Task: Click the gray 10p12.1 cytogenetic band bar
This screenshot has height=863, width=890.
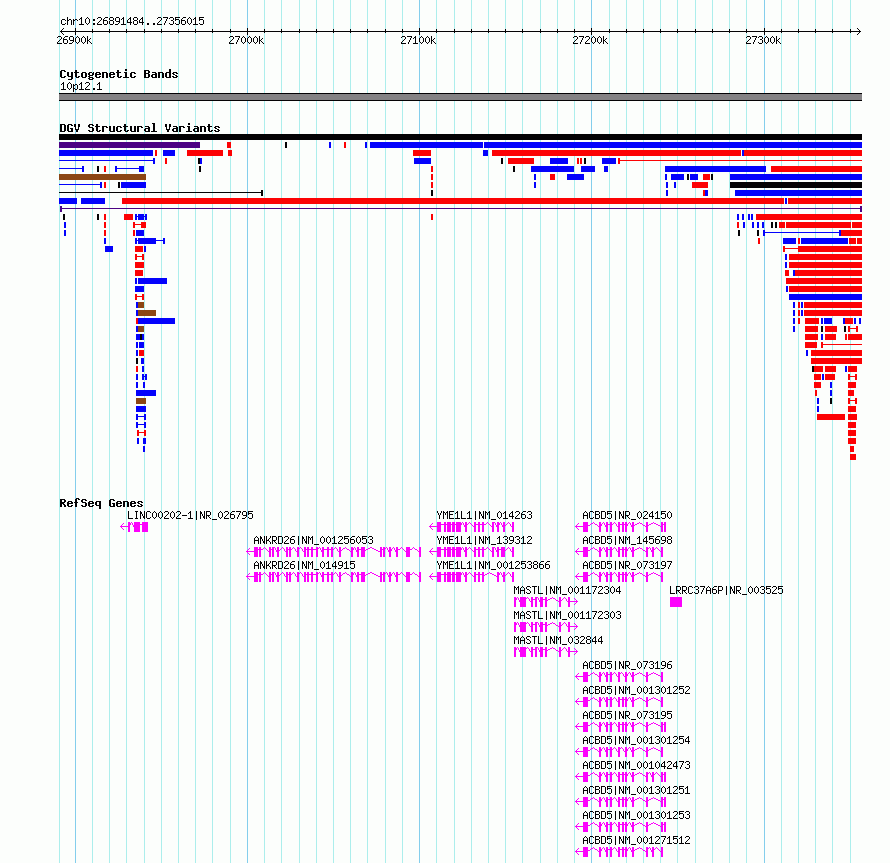Action: (x=460, y=97)
